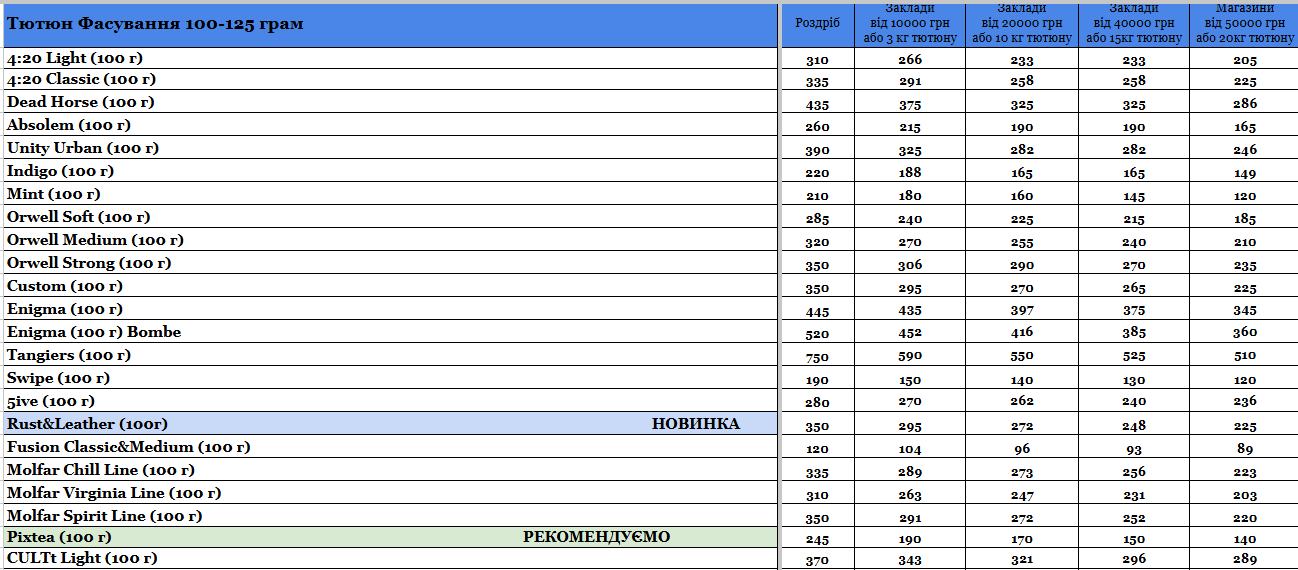Screen dimensions: 1298x570
Task: Select the 'Магазини від 50000 грн' column header
Action: [1245, 24]
